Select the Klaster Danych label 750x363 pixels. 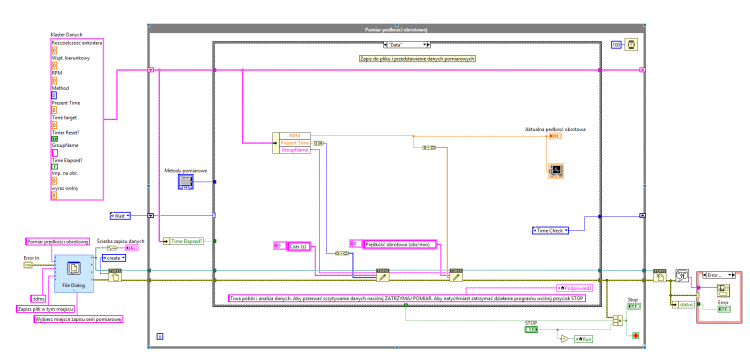(66, 34)
